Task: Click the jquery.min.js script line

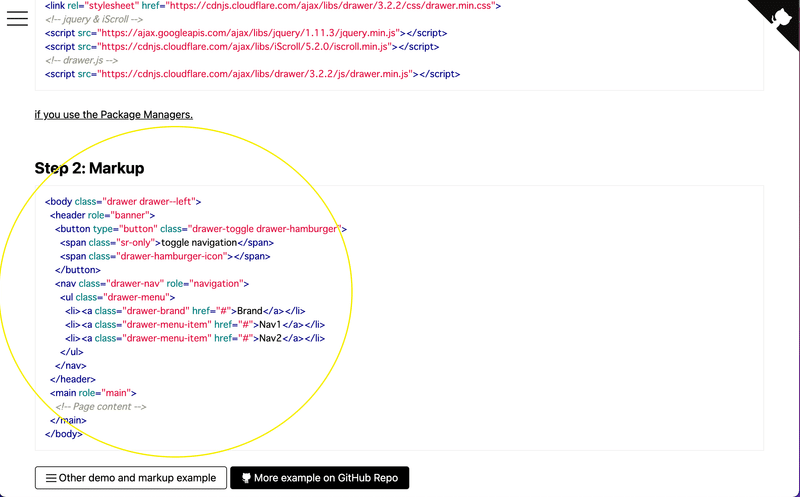Action: 246,33
